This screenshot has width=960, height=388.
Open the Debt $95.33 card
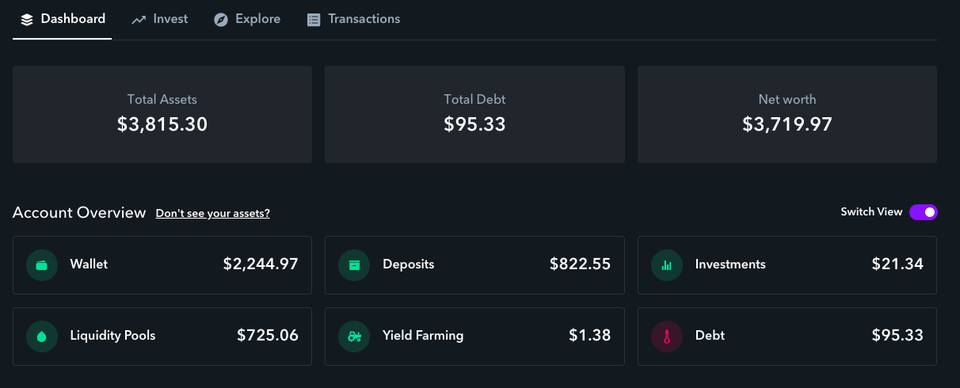click(x=787, y=336)
